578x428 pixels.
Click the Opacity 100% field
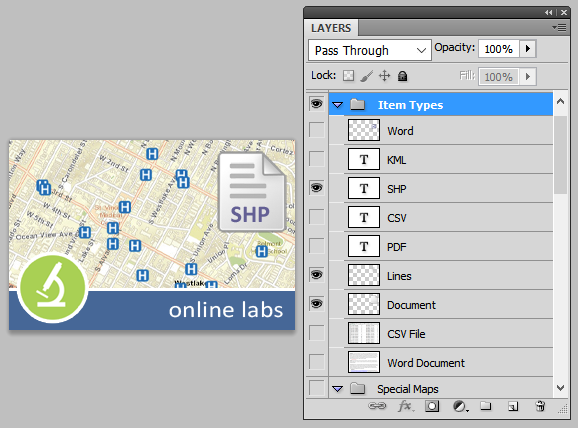click(498, 49)
